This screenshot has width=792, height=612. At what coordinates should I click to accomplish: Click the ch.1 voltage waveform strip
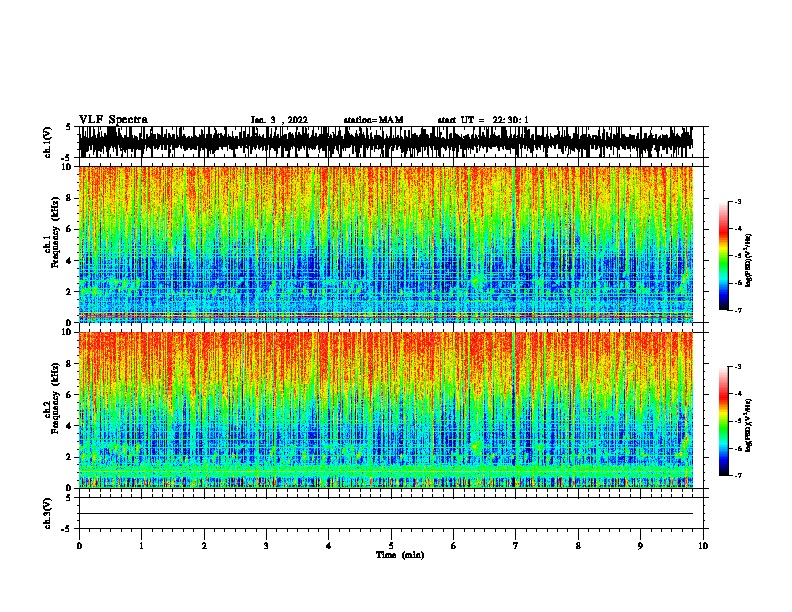click(391, 142)
